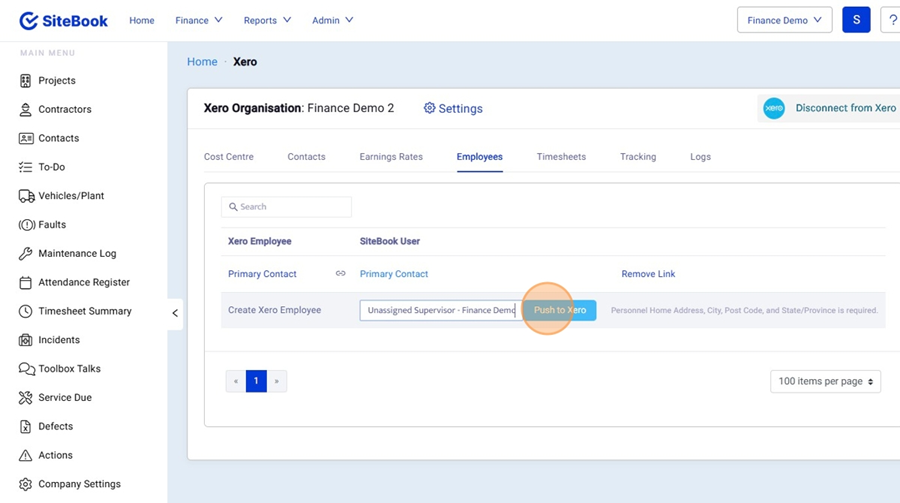Click the Remove Link link
The height and width of the screenshot is (503, 900).
[x=648, y=274]
